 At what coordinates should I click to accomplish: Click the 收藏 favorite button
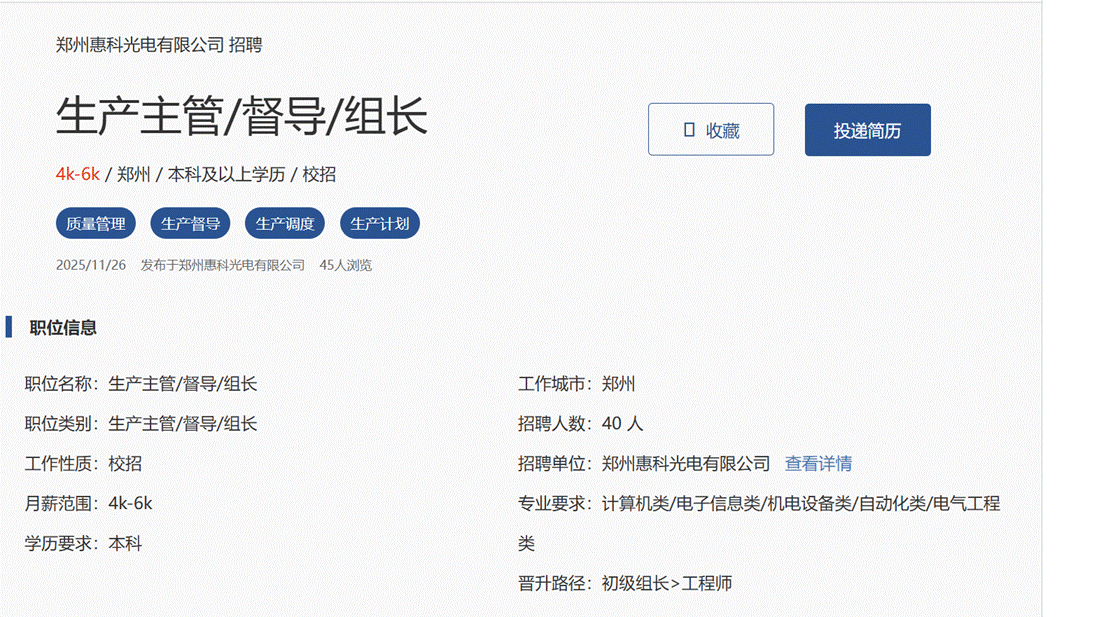[710, 130]
